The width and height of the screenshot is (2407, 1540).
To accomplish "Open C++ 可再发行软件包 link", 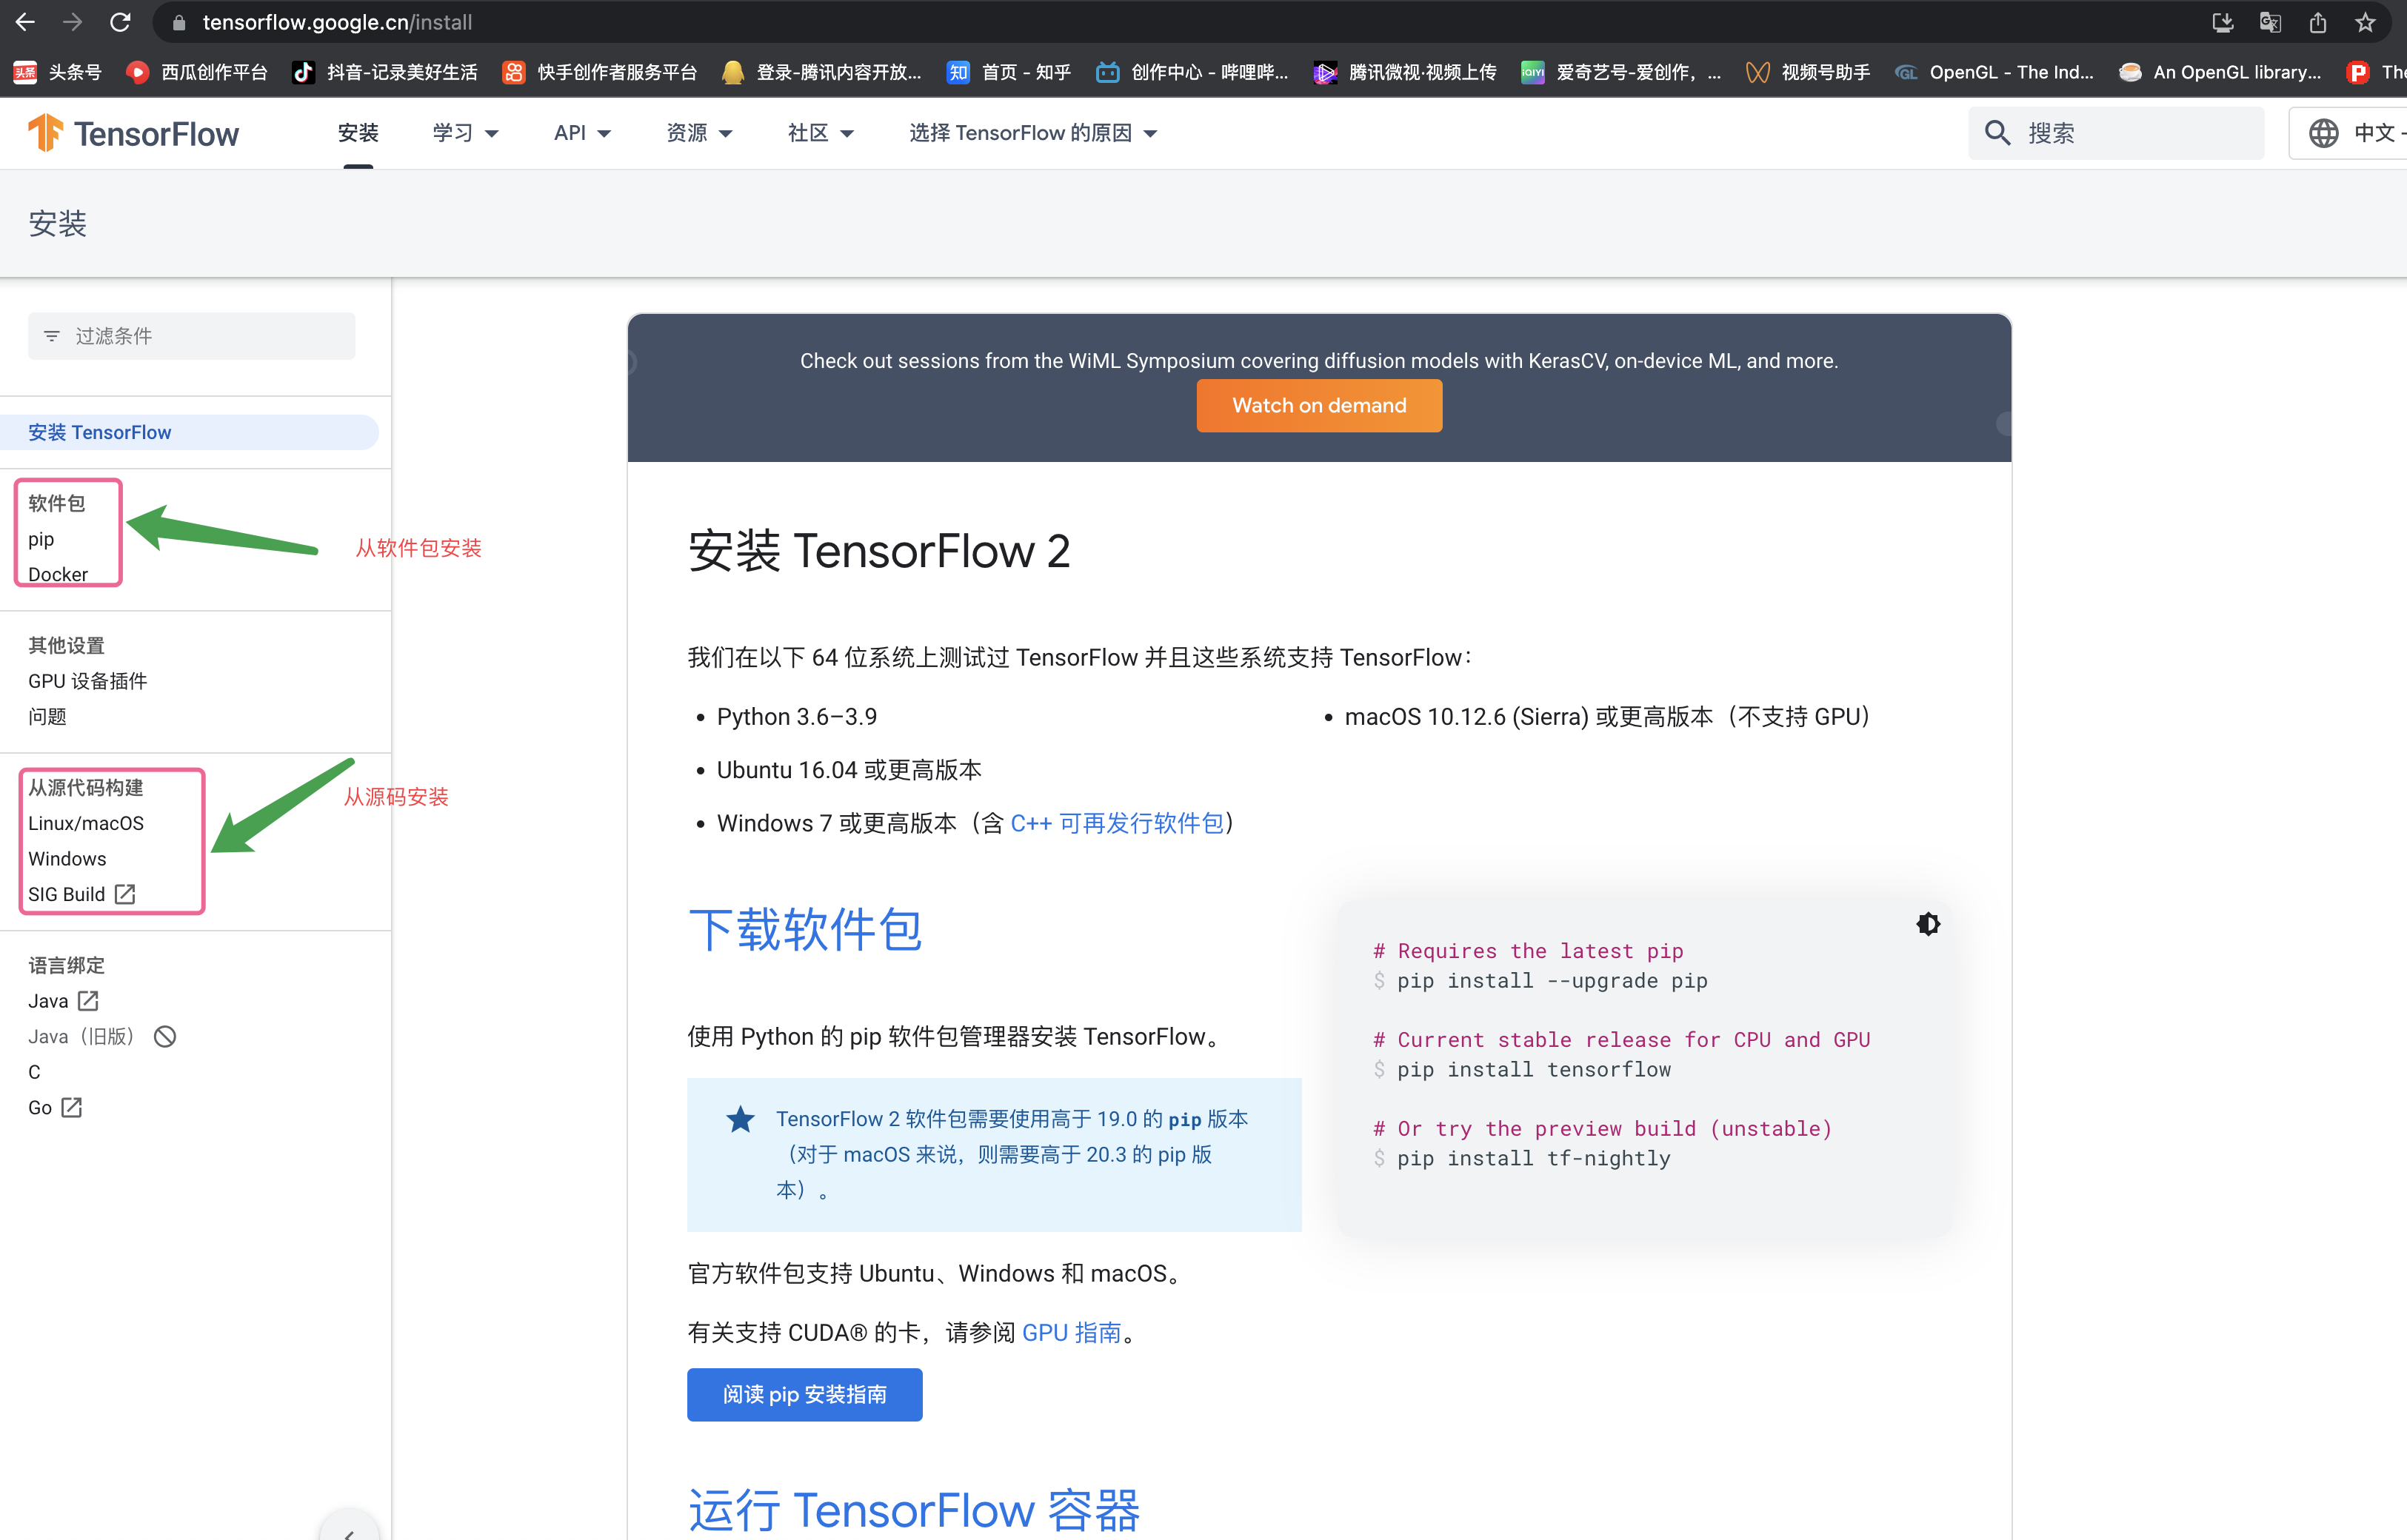I will [x=1117, y=823].
